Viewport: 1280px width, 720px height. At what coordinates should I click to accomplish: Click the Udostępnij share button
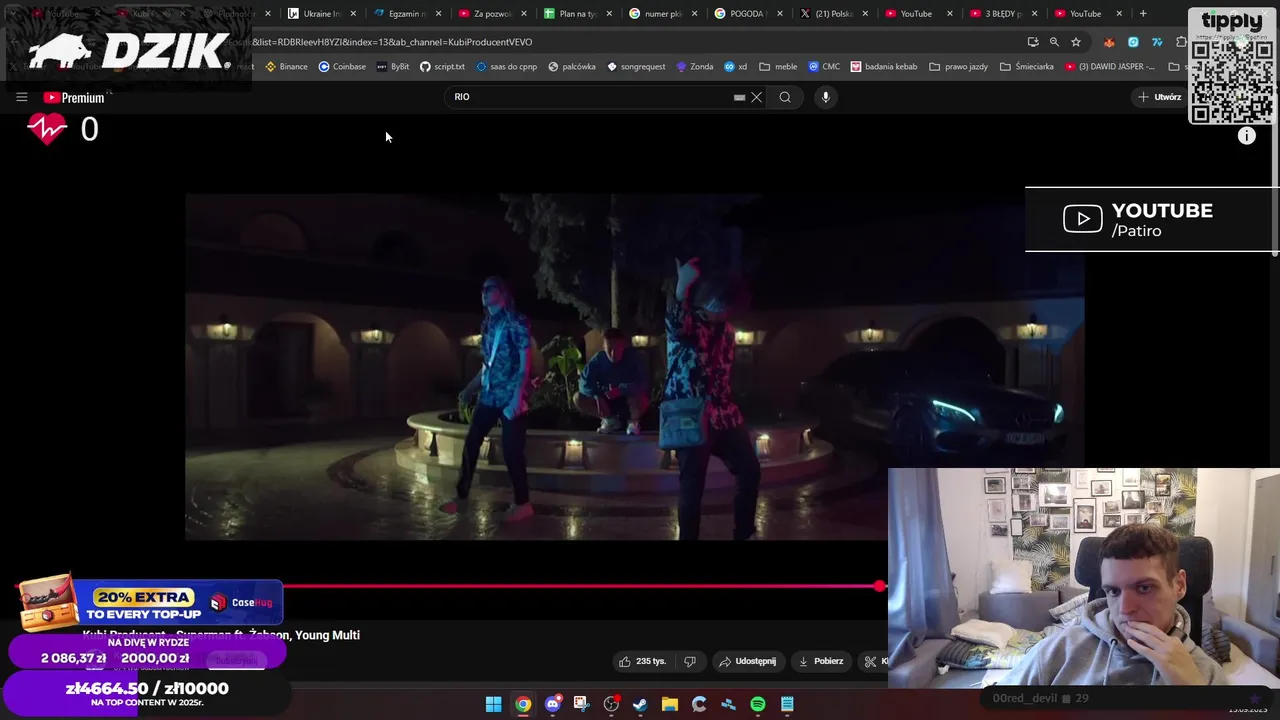[x=747, y=661]
